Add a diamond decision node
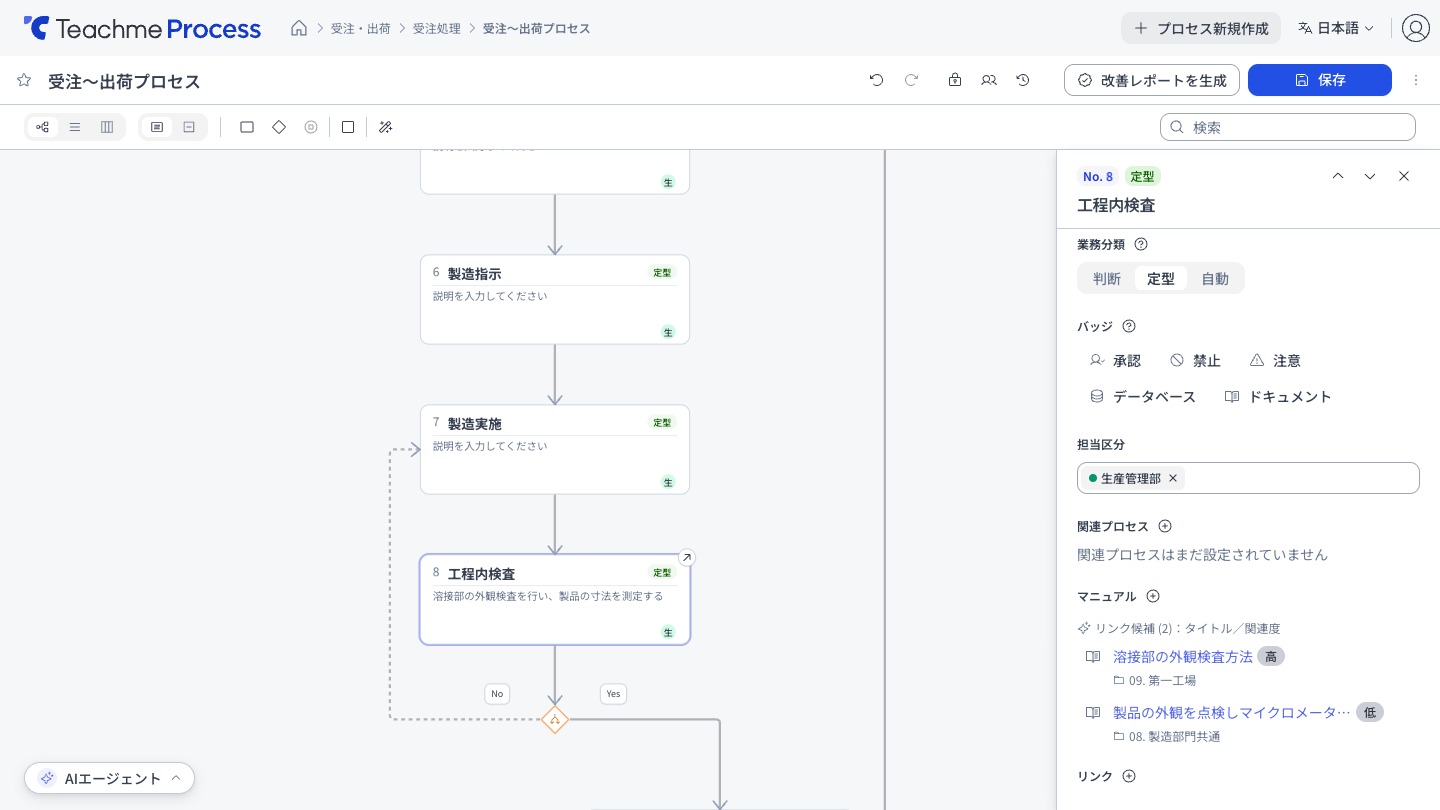This screenshot has height=810, width=1440. [279, 127]
